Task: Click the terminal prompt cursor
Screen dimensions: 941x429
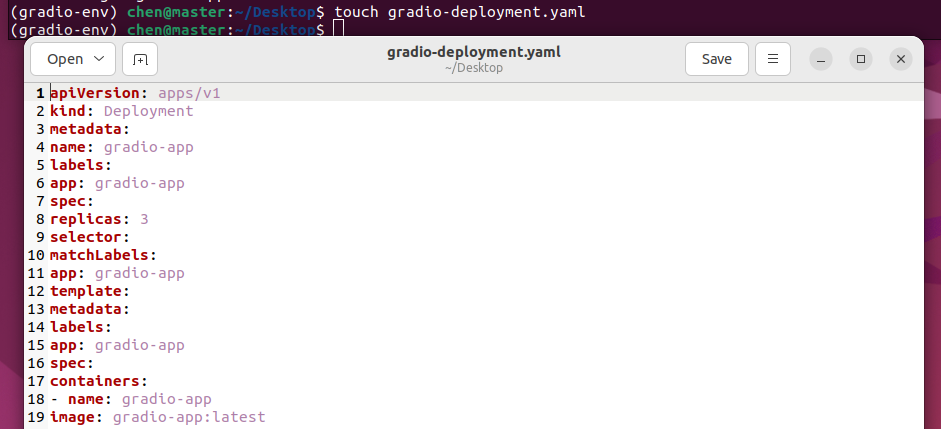Action: click(339, 28)
